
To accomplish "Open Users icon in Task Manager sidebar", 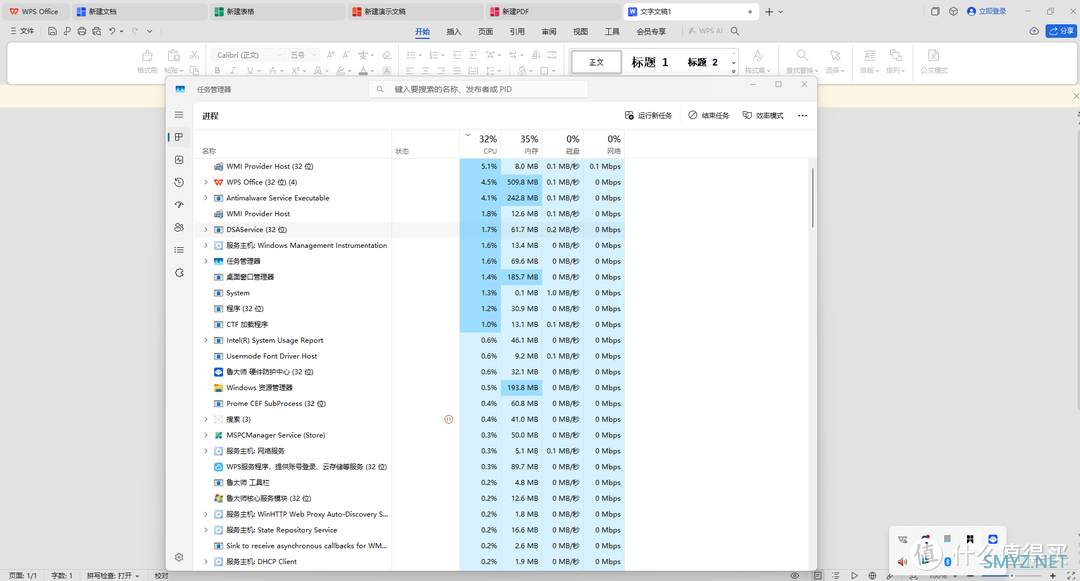I will (x=179, y=227).
